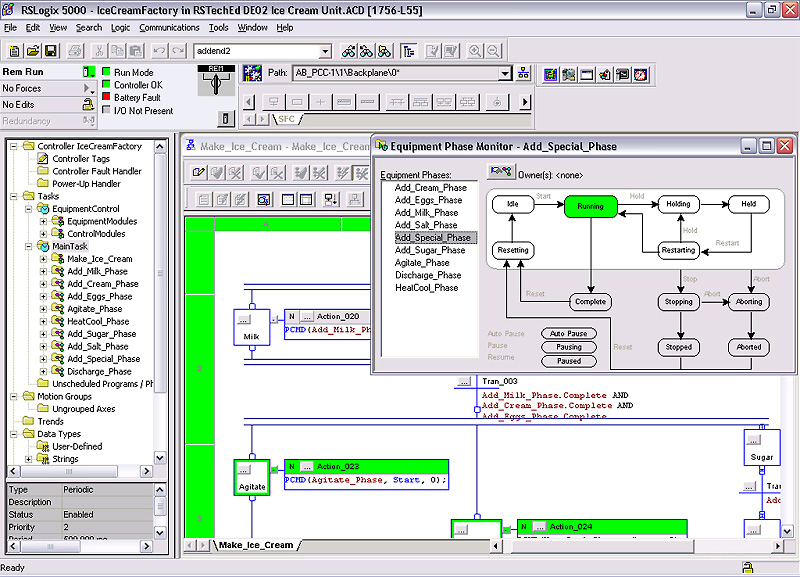
Task: Click the controller organizer horizontal scrollbar thumb
Action: pyautogui.click(x=69, y=471)
